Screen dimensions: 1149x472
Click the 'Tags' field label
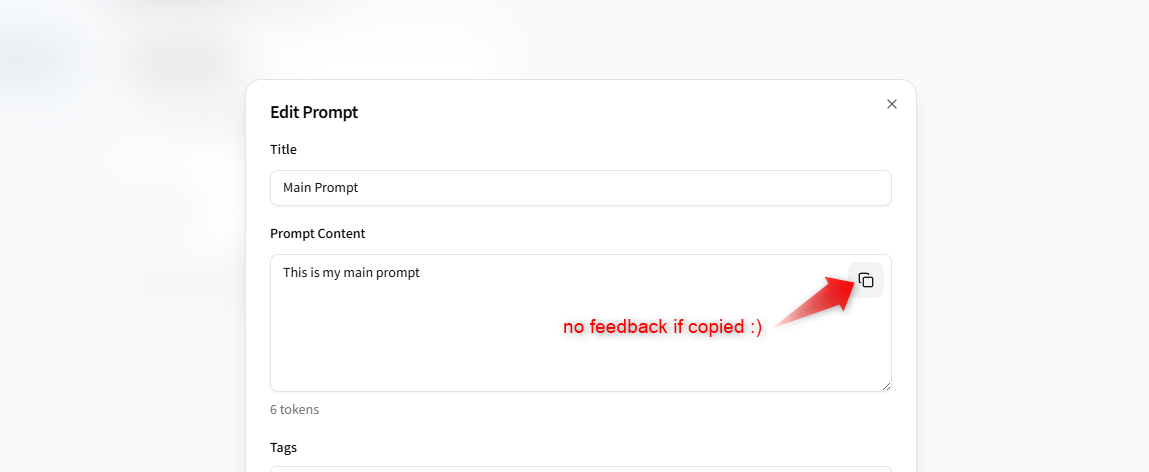[284, 447]
